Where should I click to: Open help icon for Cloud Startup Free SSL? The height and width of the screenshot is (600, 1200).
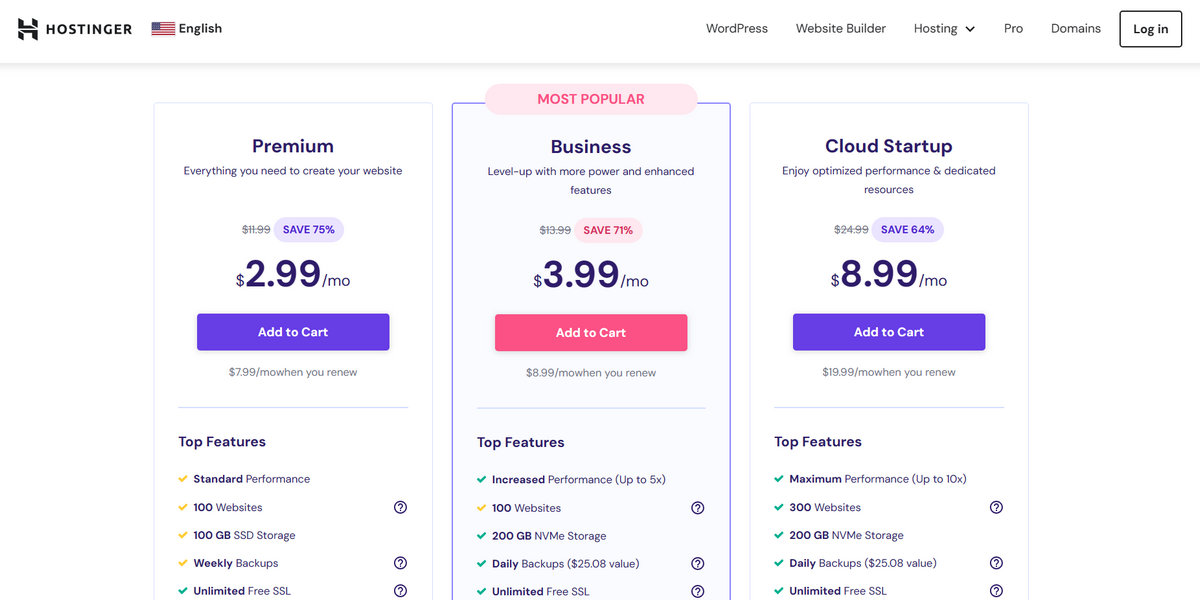coord(996,591)
